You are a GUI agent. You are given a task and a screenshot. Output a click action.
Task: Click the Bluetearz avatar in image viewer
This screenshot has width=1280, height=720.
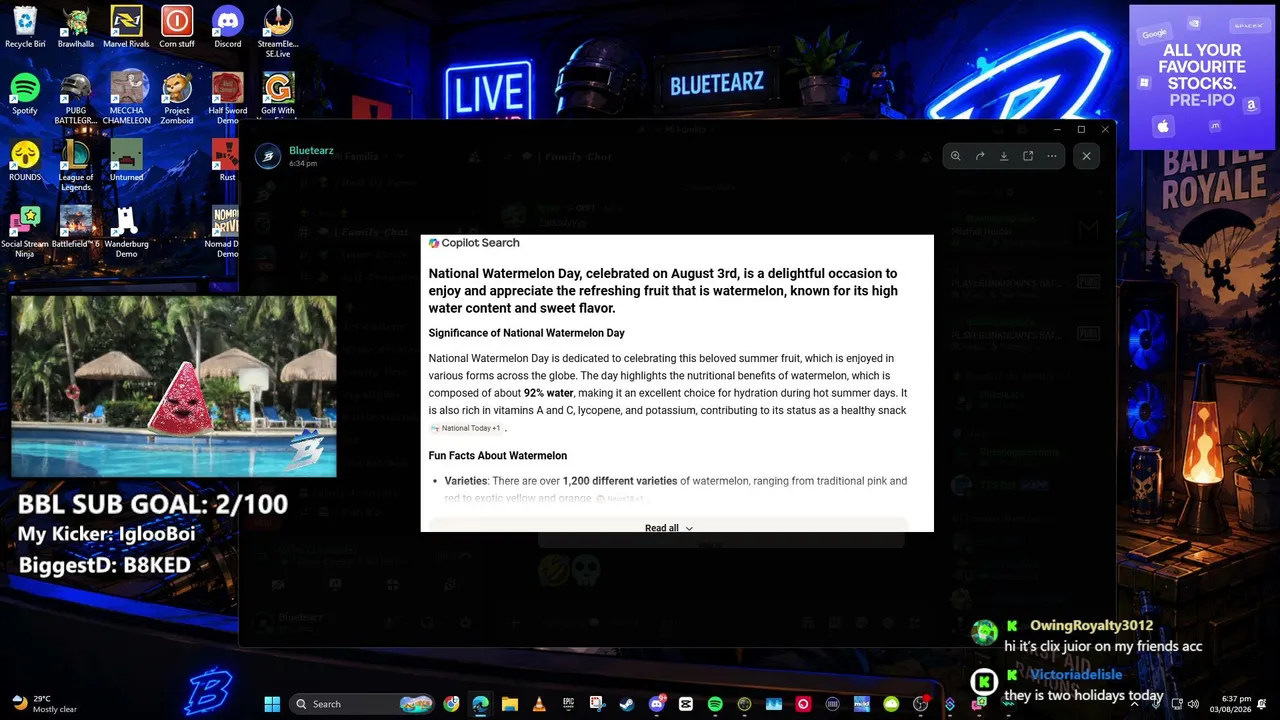click(267, 157)
